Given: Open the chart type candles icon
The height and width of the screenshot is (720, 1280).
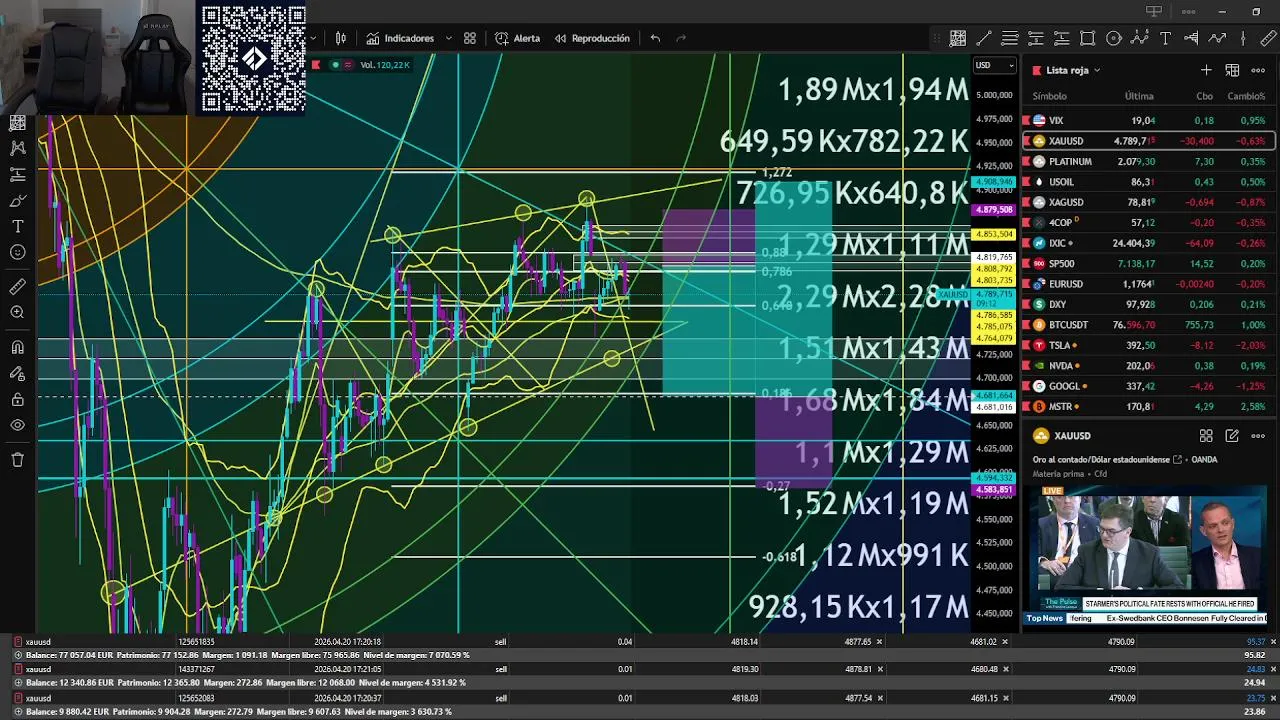Looking at the screenshot, I should point(341,38).
